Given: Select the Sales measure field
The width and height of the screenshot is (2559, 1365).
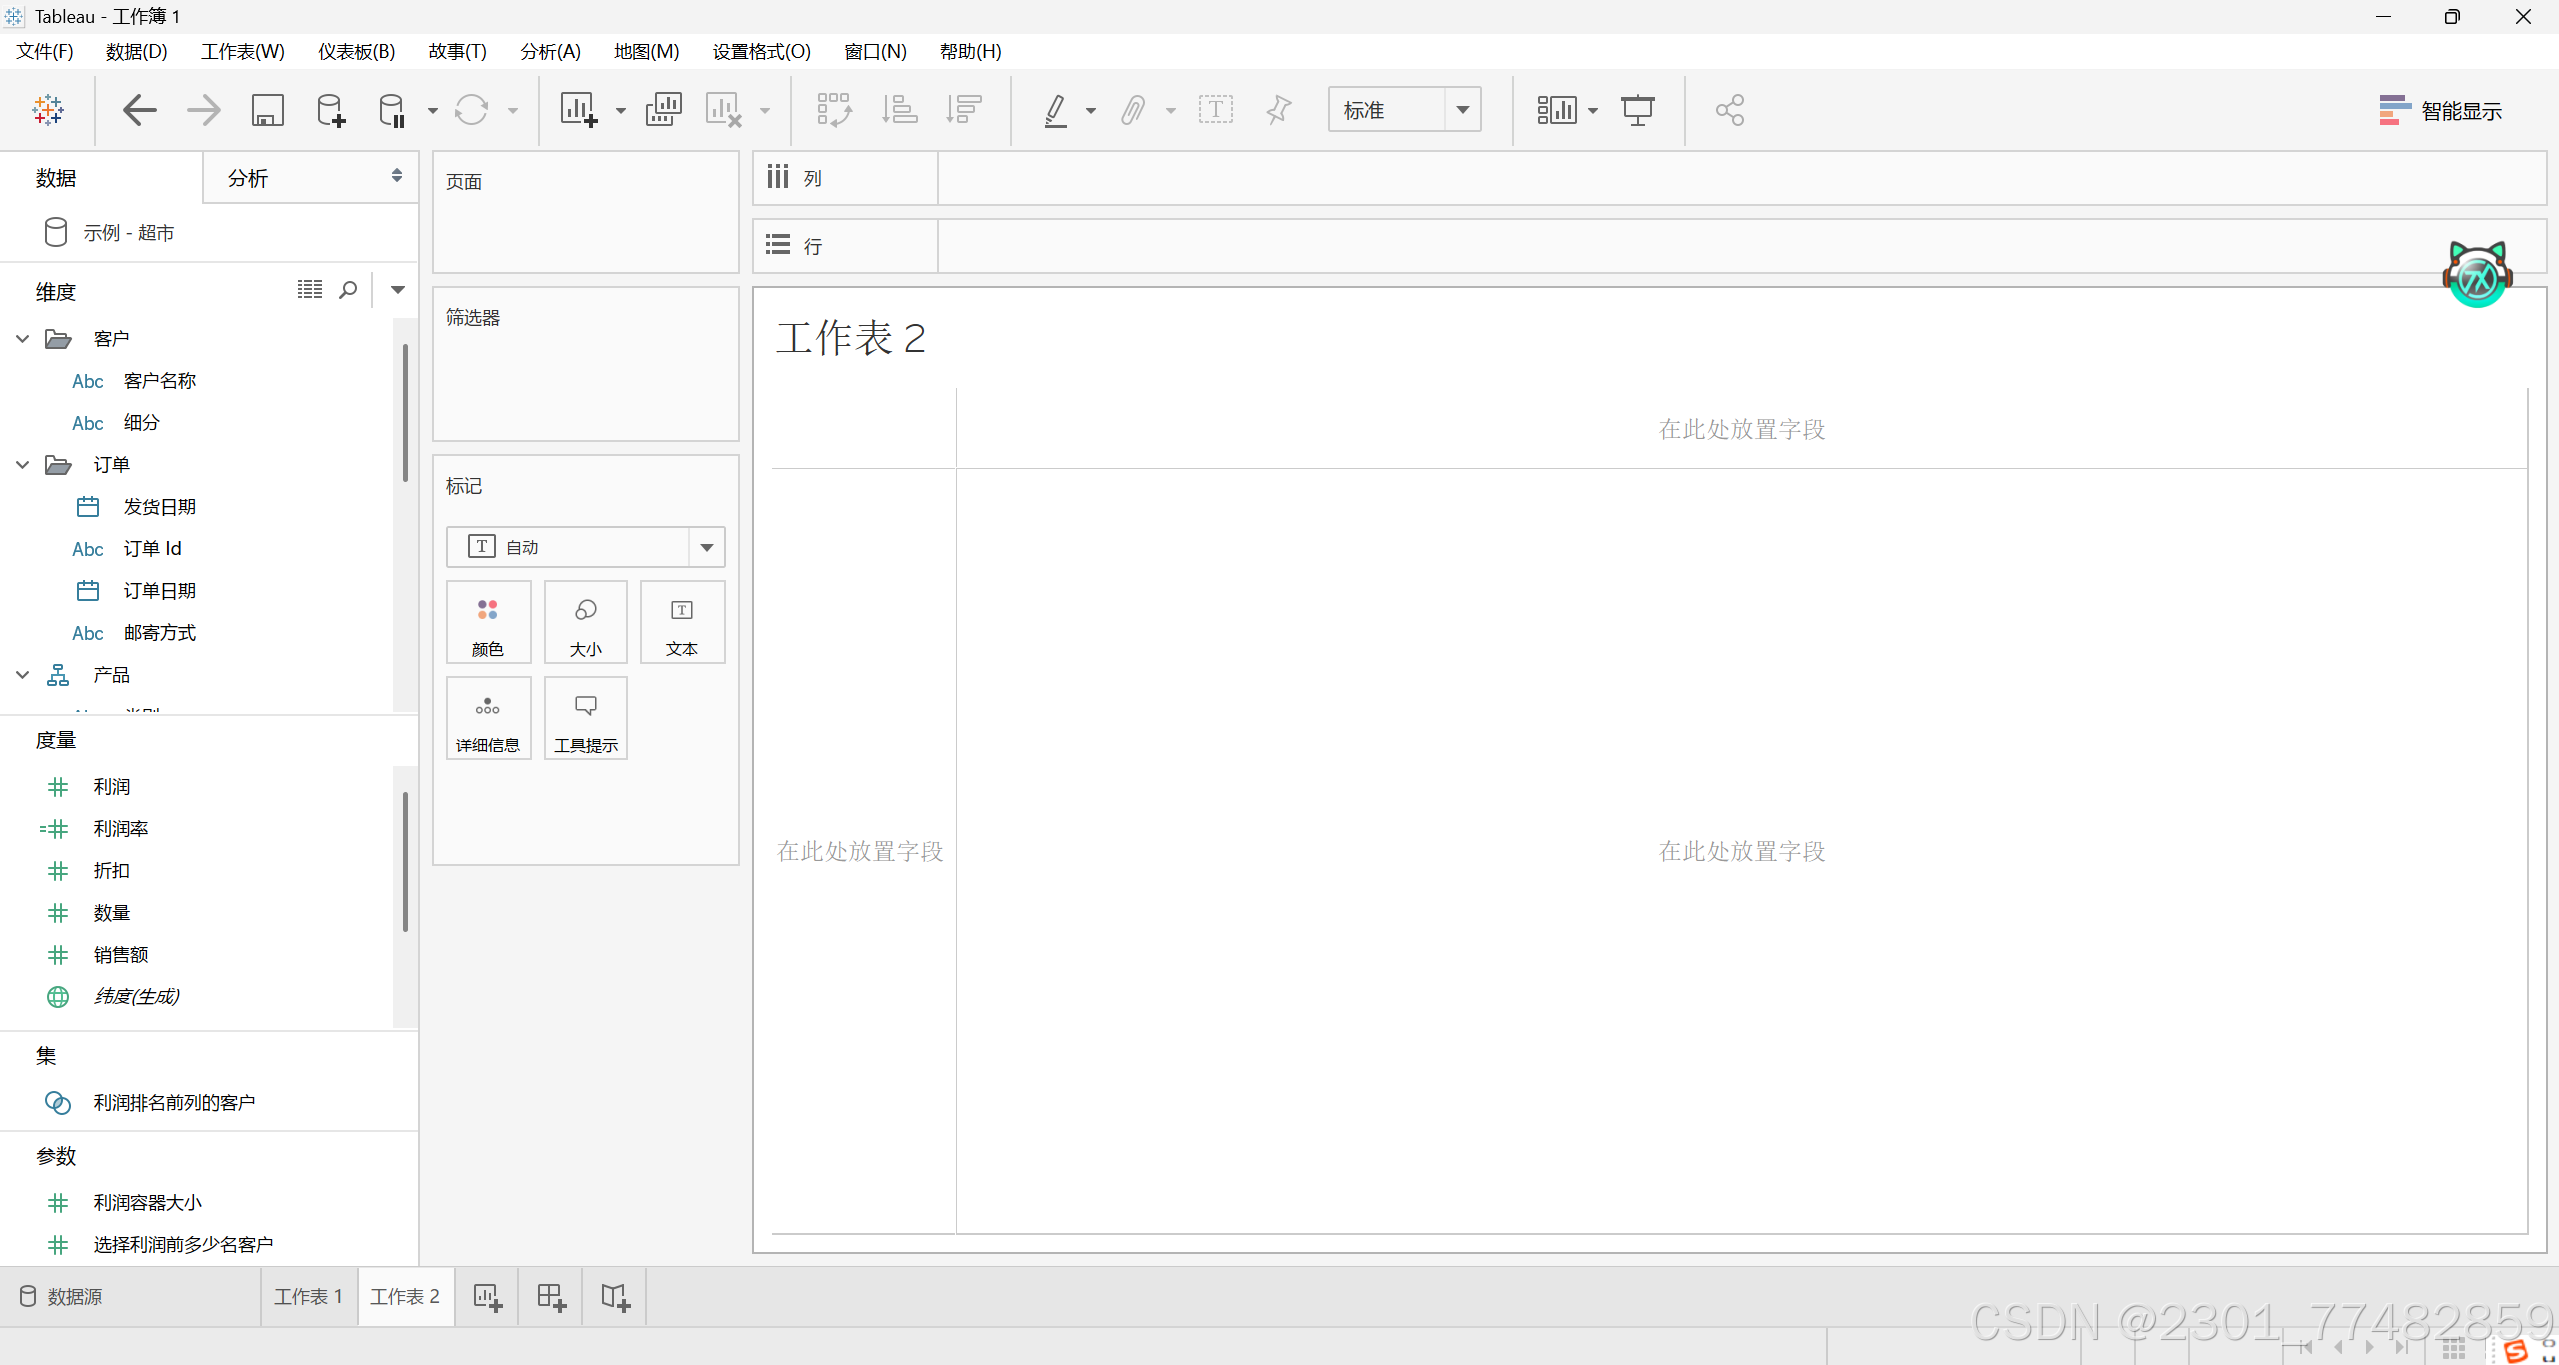Looking at the screenshot, I should pos(121,955).
